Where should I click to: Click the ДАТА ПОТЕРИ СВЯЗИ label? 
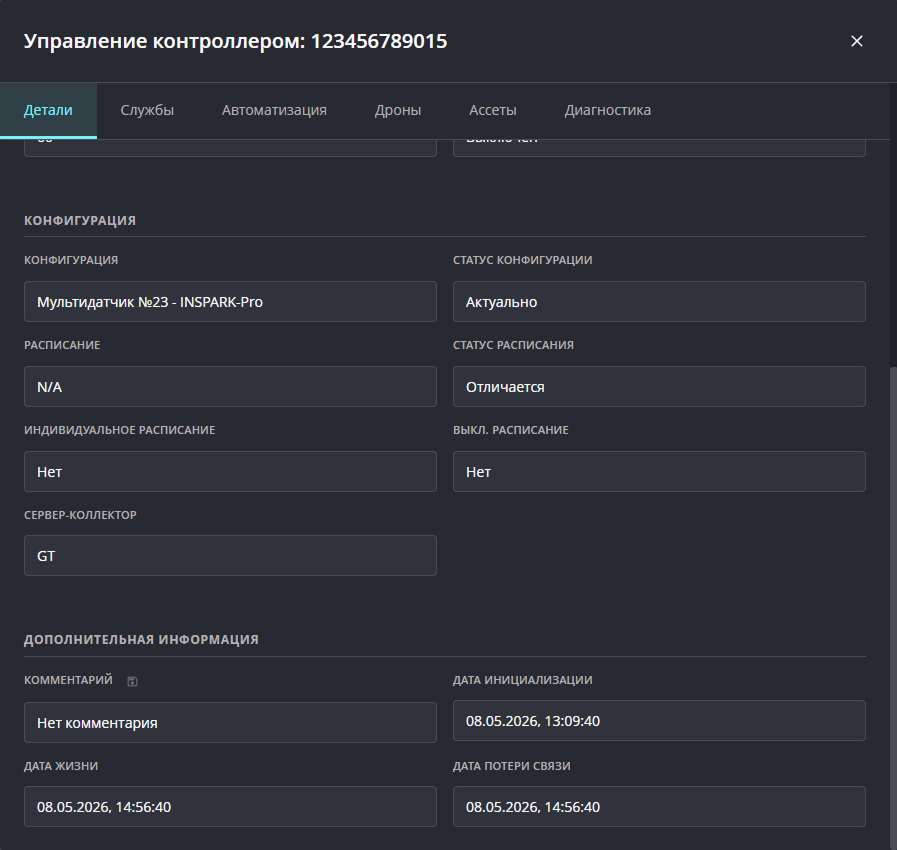point(512,766)
